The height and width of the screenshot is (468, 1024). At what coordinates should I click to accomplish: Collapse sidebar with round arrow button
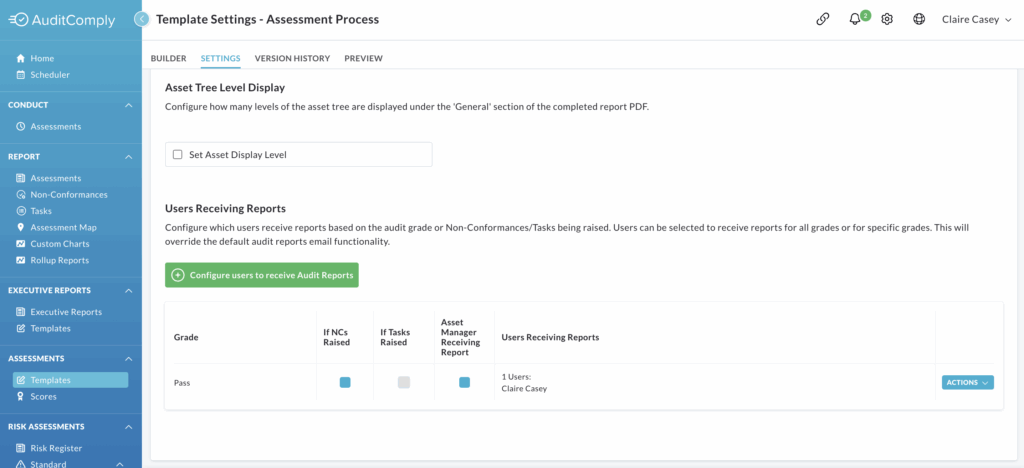142,19
